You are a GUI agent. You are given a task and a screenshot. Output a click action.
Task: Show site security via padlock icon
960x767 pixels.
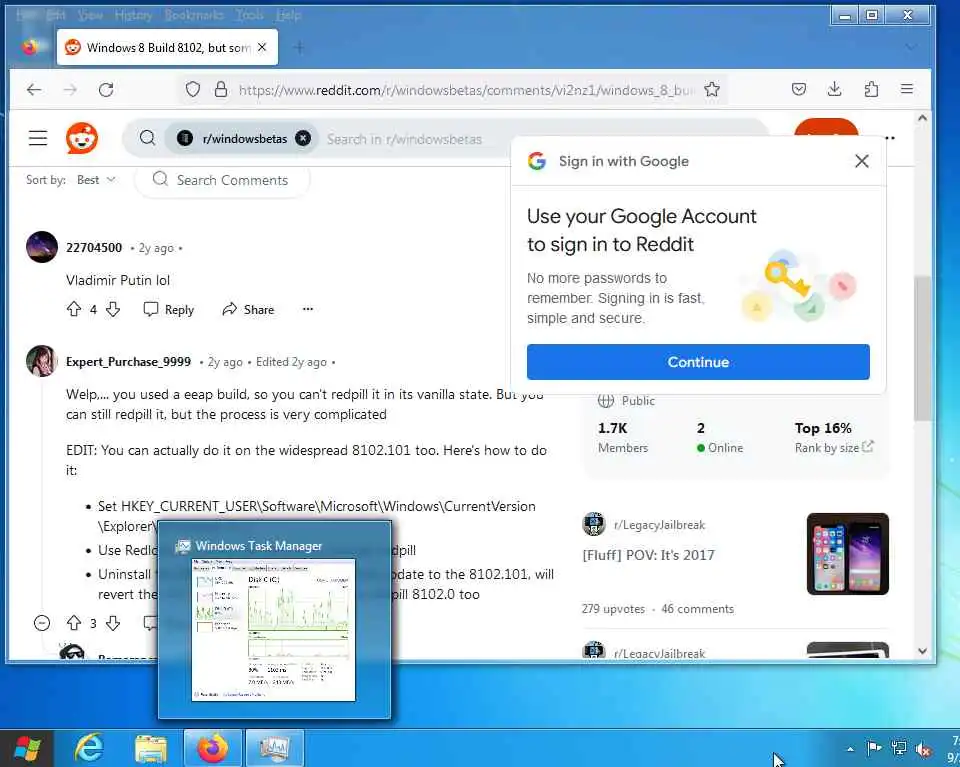coord(221,90)
